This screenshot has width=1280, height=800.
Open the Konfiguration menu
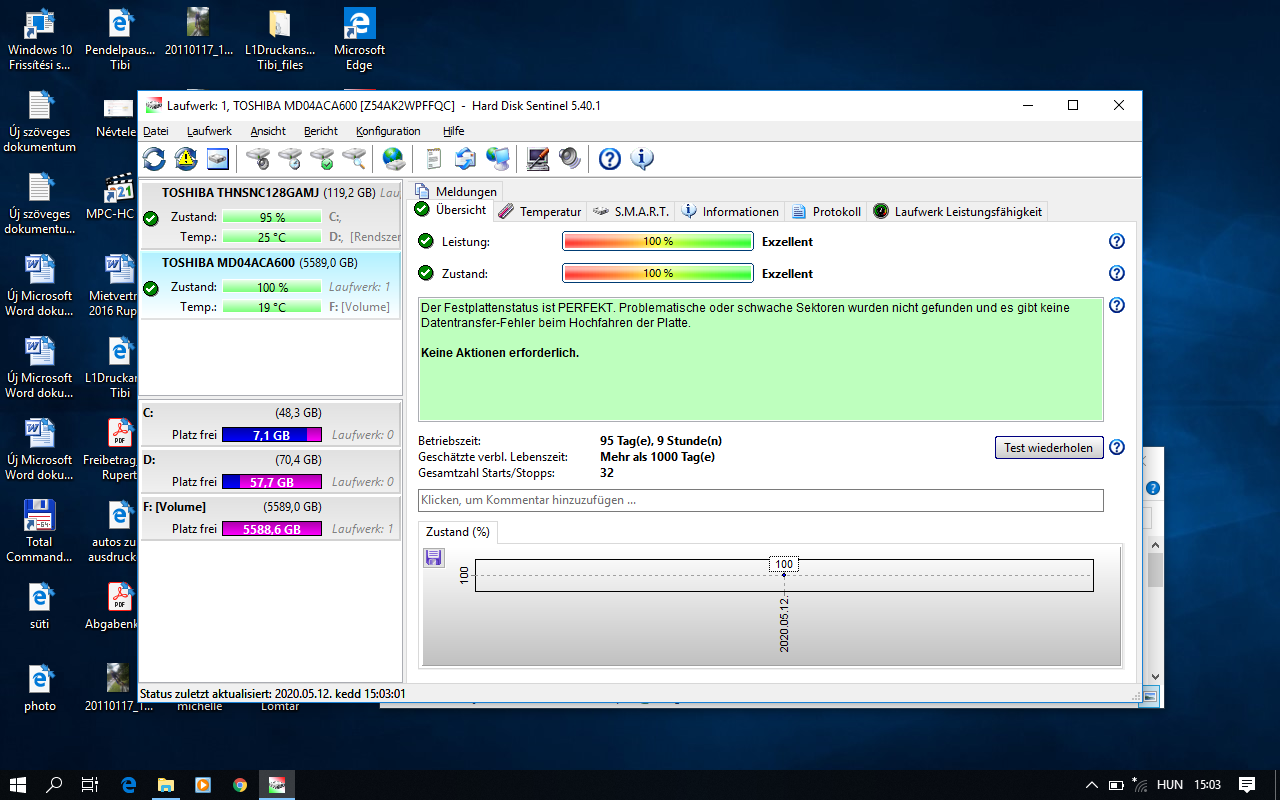click(x=388, y=131)
